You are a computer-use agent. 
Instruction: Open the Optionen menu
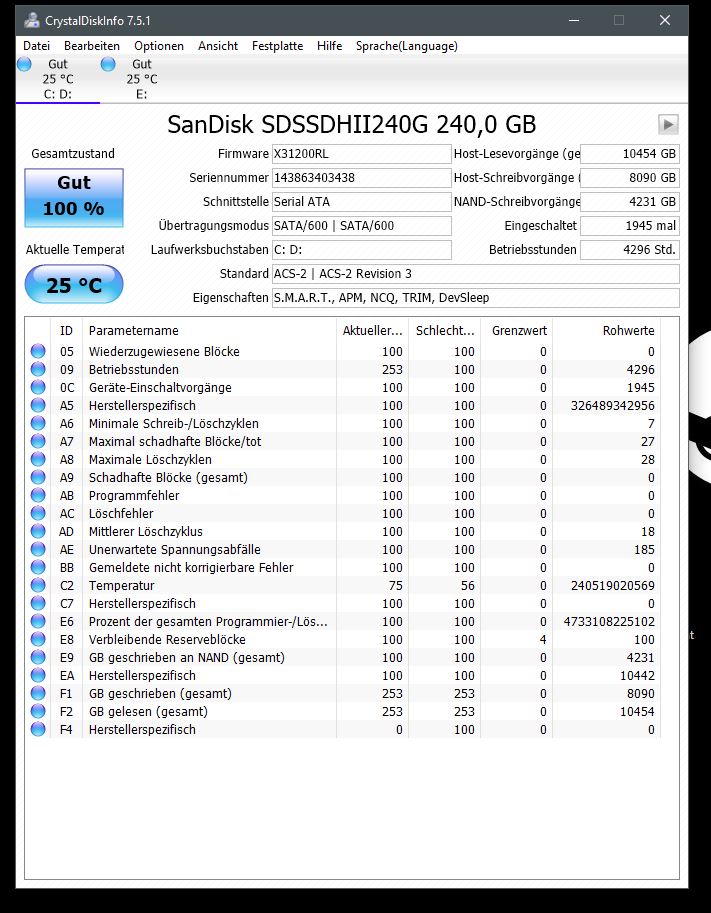pos(159,46)
